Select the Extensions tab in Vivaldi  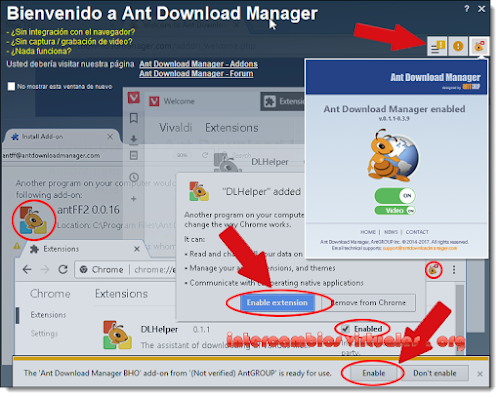pos(283,101)
